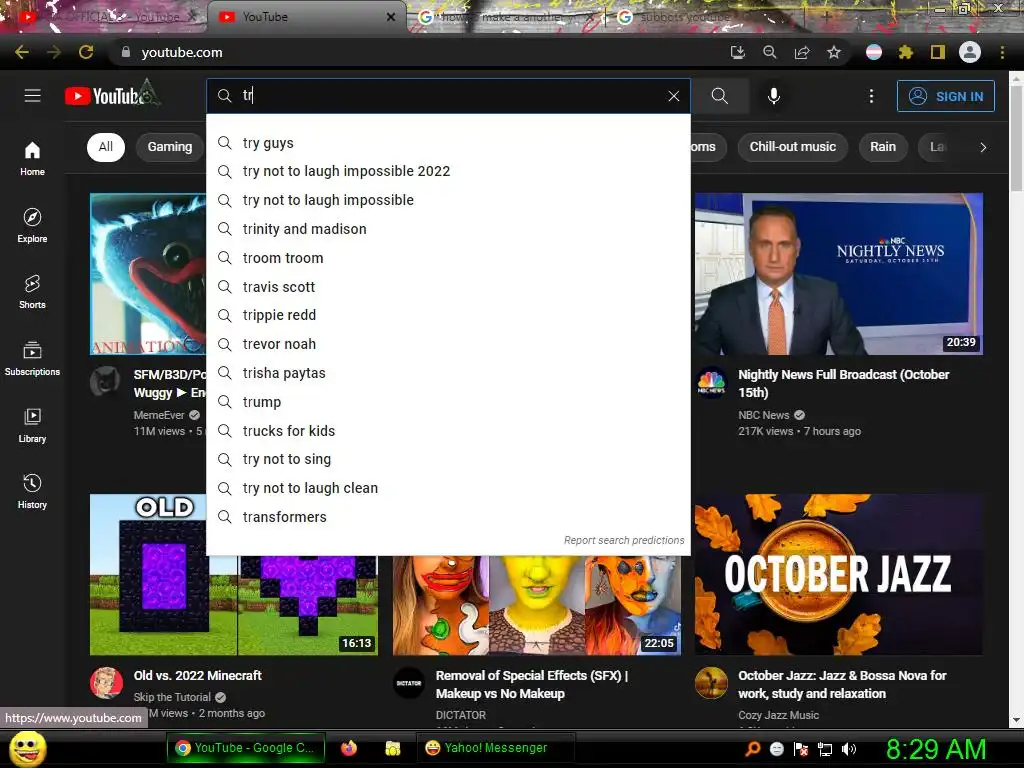Select the "try guys" suggestion
The width and height of the screenshot is (1024, 768).
448,142
